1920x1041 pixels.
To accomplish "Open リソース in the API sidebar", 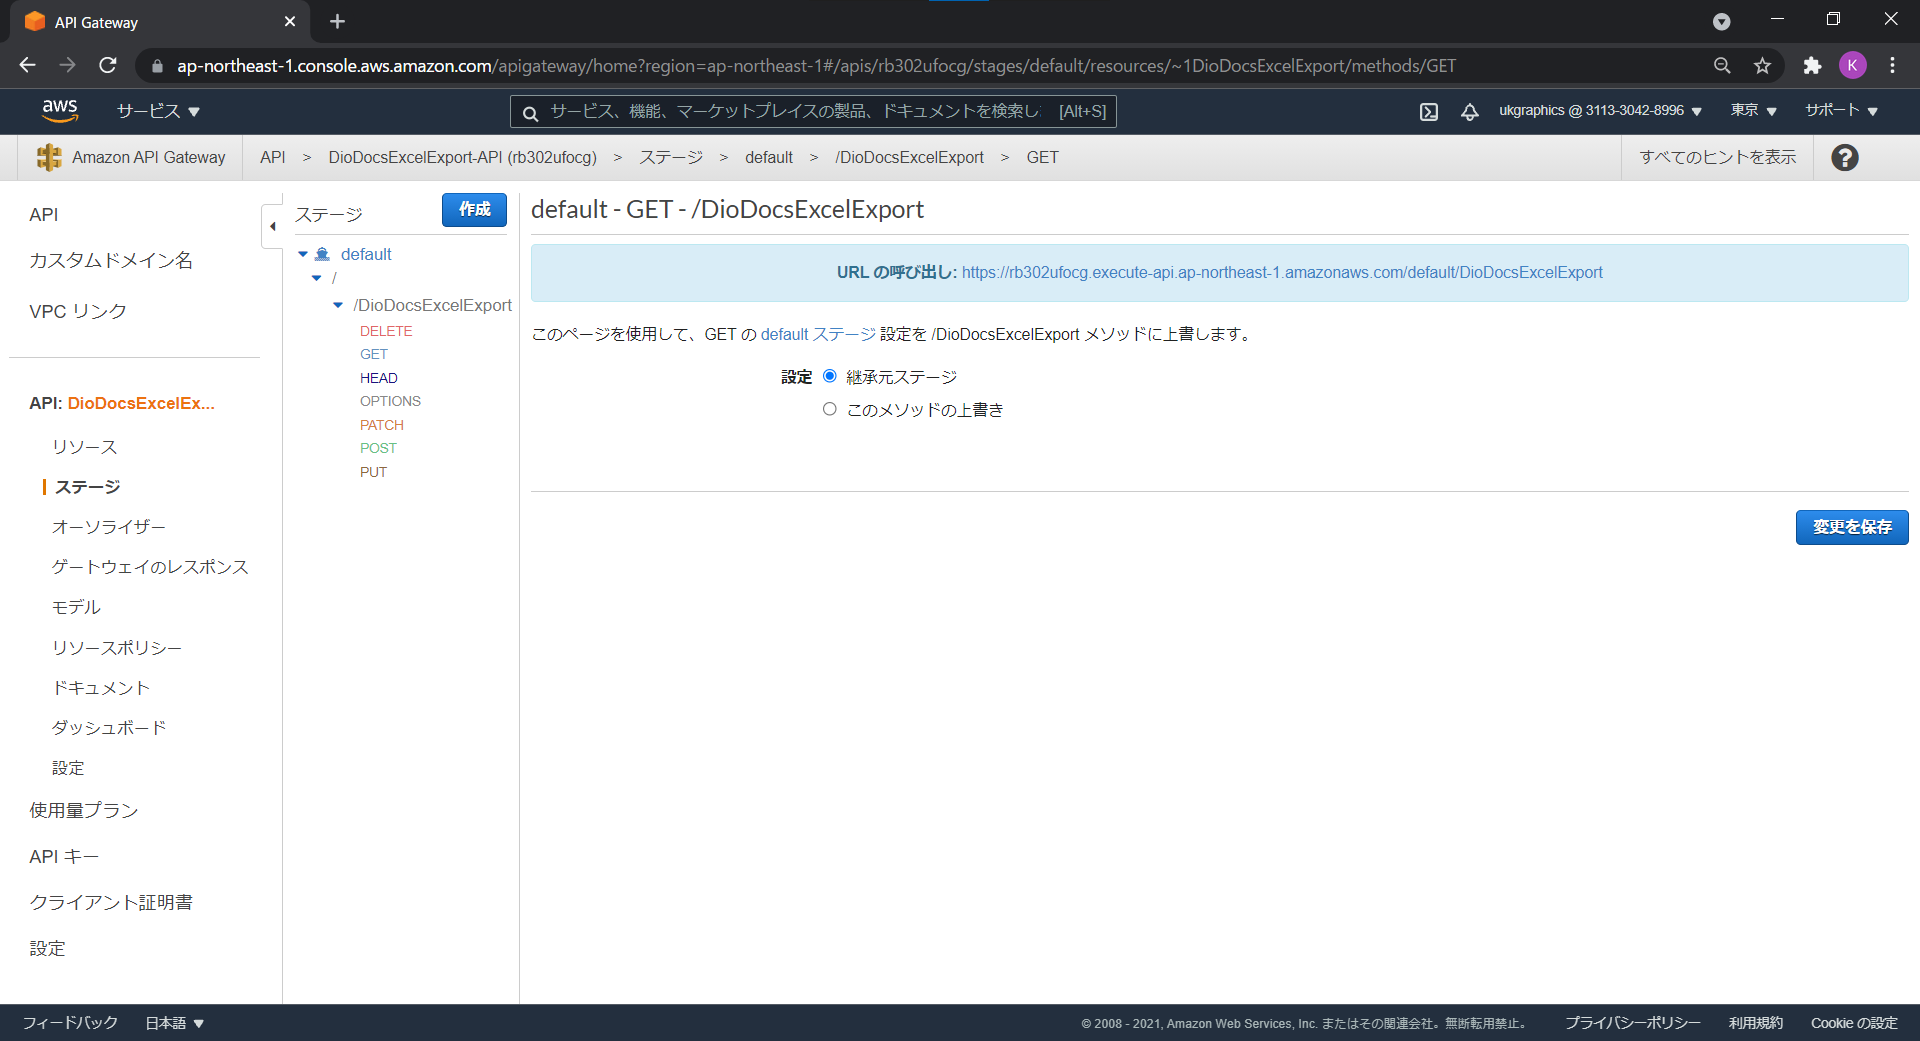I will click(x=84, y=447).
